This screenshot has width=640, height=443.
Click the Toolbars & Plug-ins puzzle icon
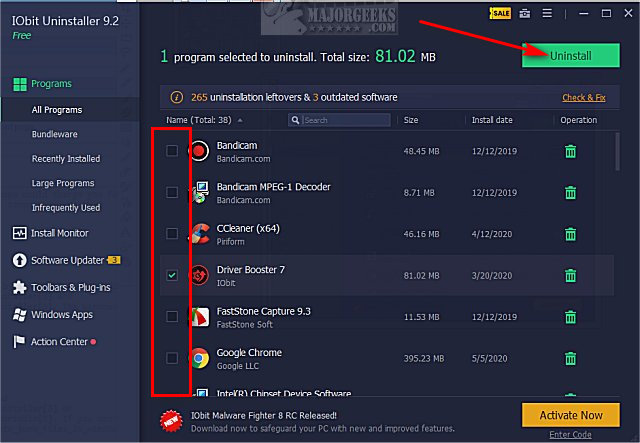(x=19, y=287)
